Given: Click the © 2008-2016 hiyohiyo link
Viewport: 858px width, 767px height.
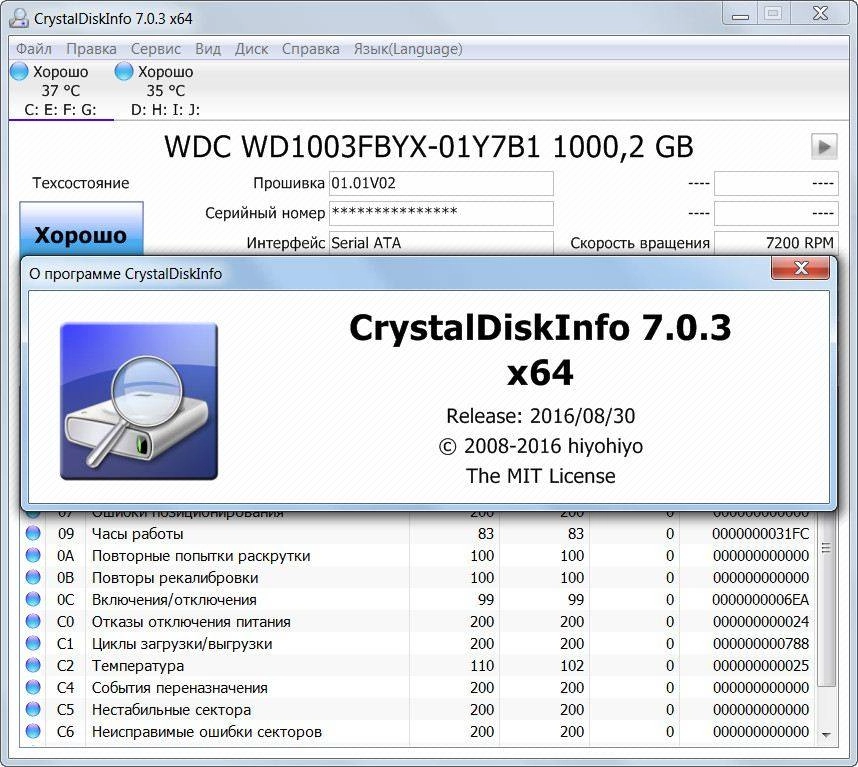Looking at the screenshot, I should [x=541, y=446].
